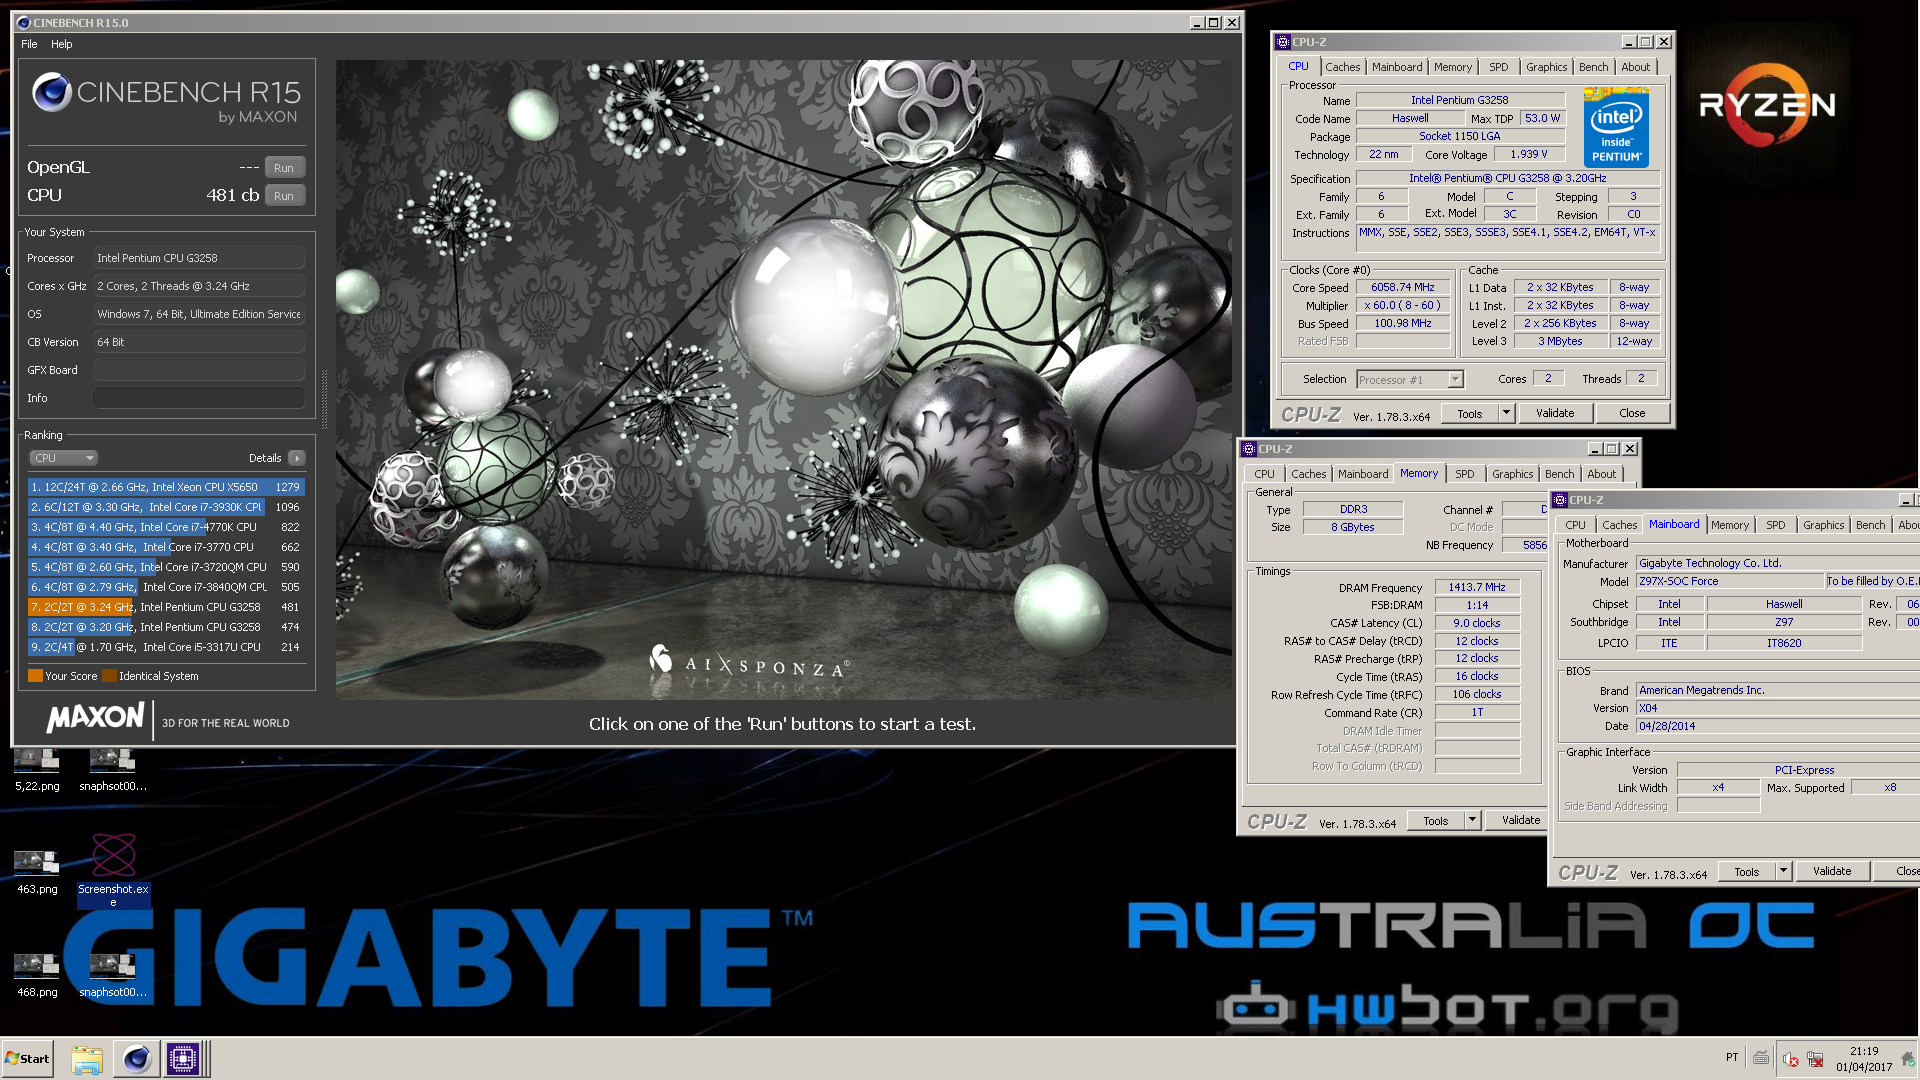The image size is (1920, 1080).
Task: Open the 5,22.png desktop icon
Action: [x=37, y=769]
